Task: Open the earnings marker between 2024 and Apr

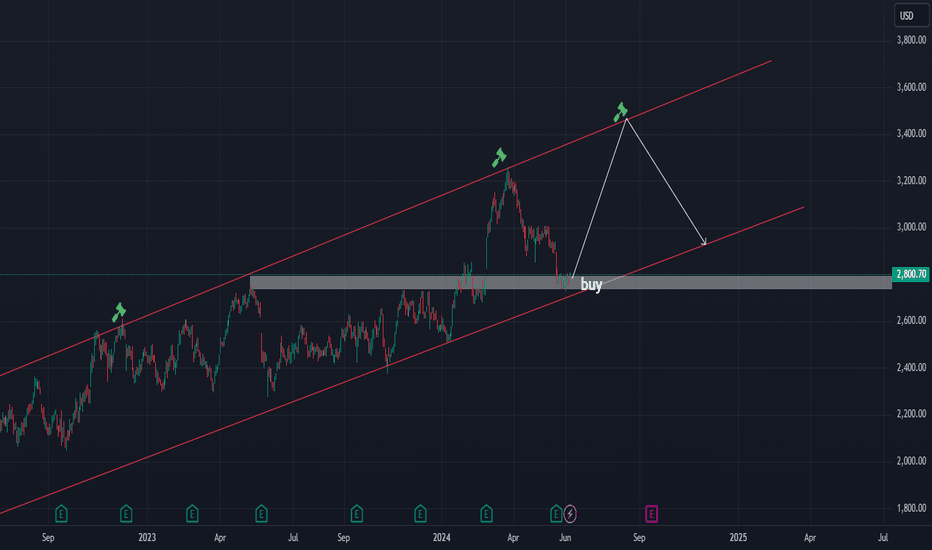Action: tap(486, 513)
